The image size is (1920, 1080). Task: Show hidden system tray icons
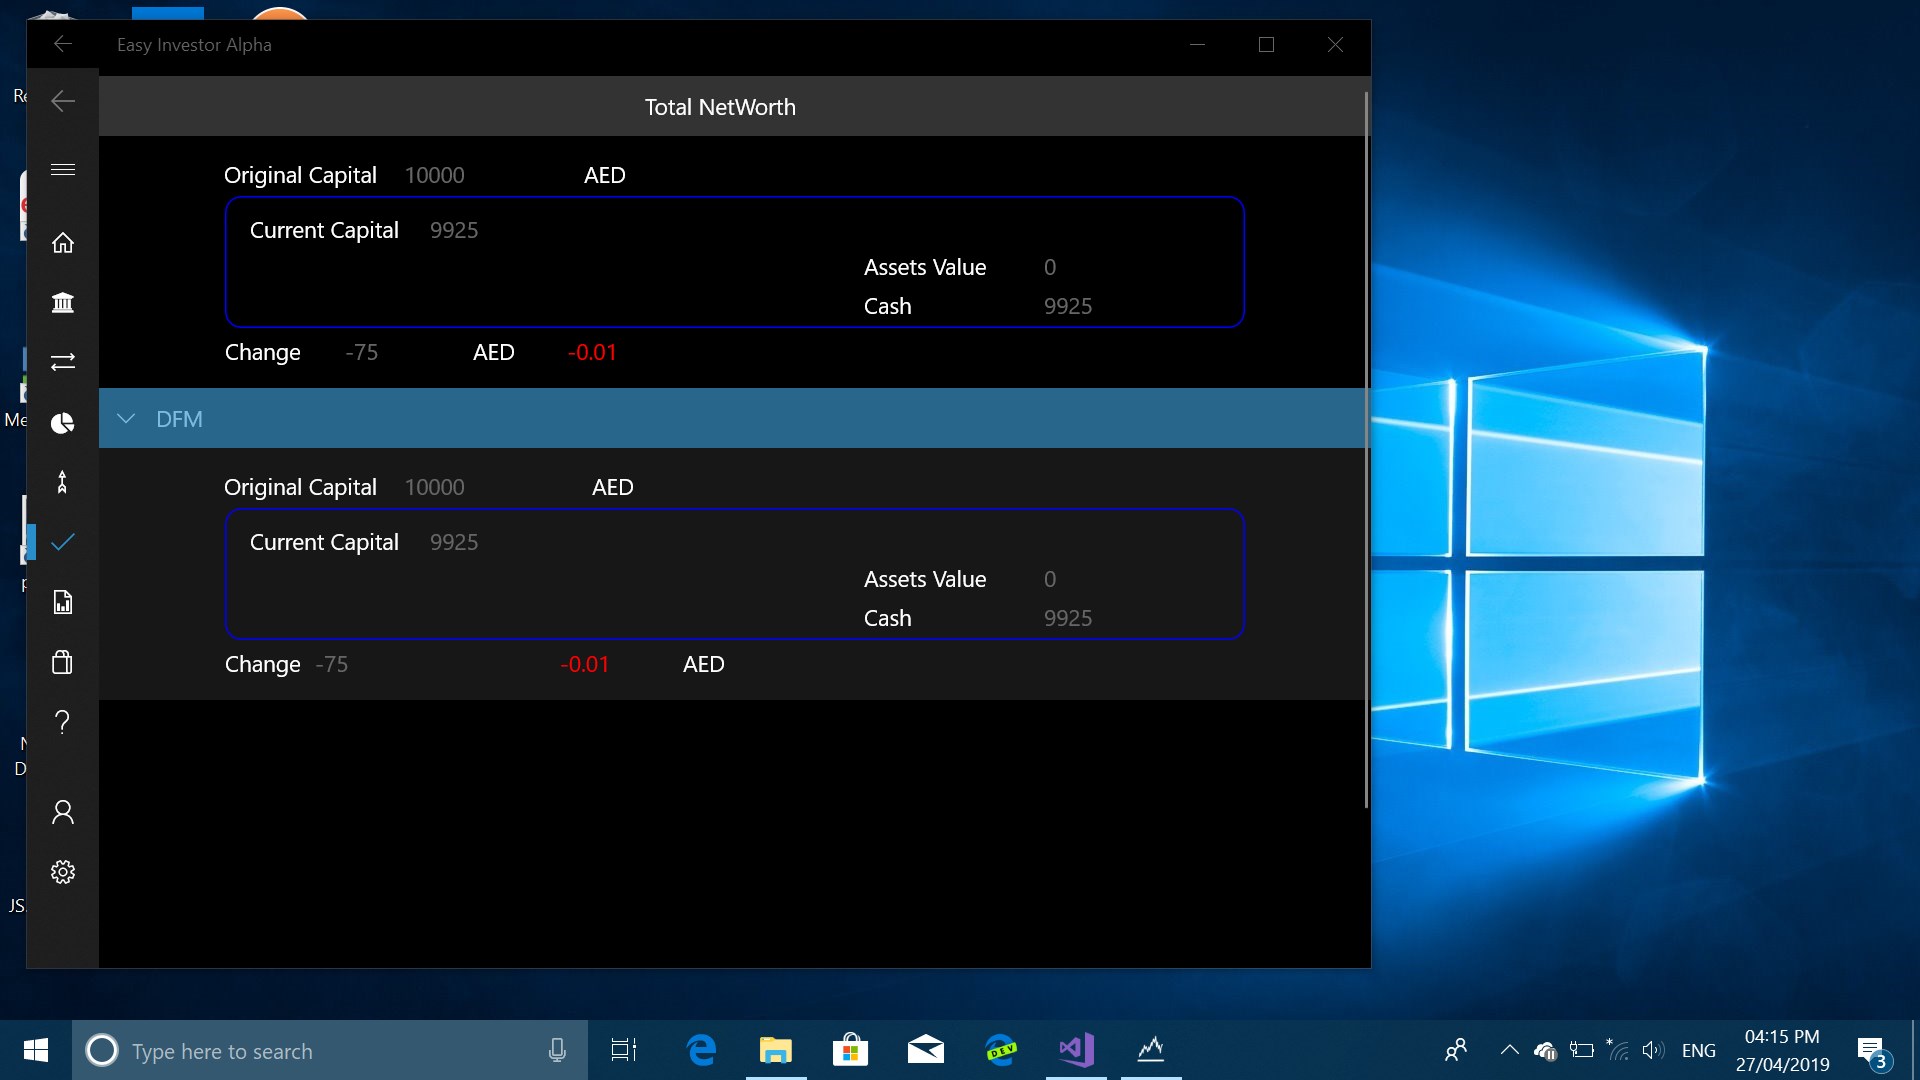click(1509, 1050)
